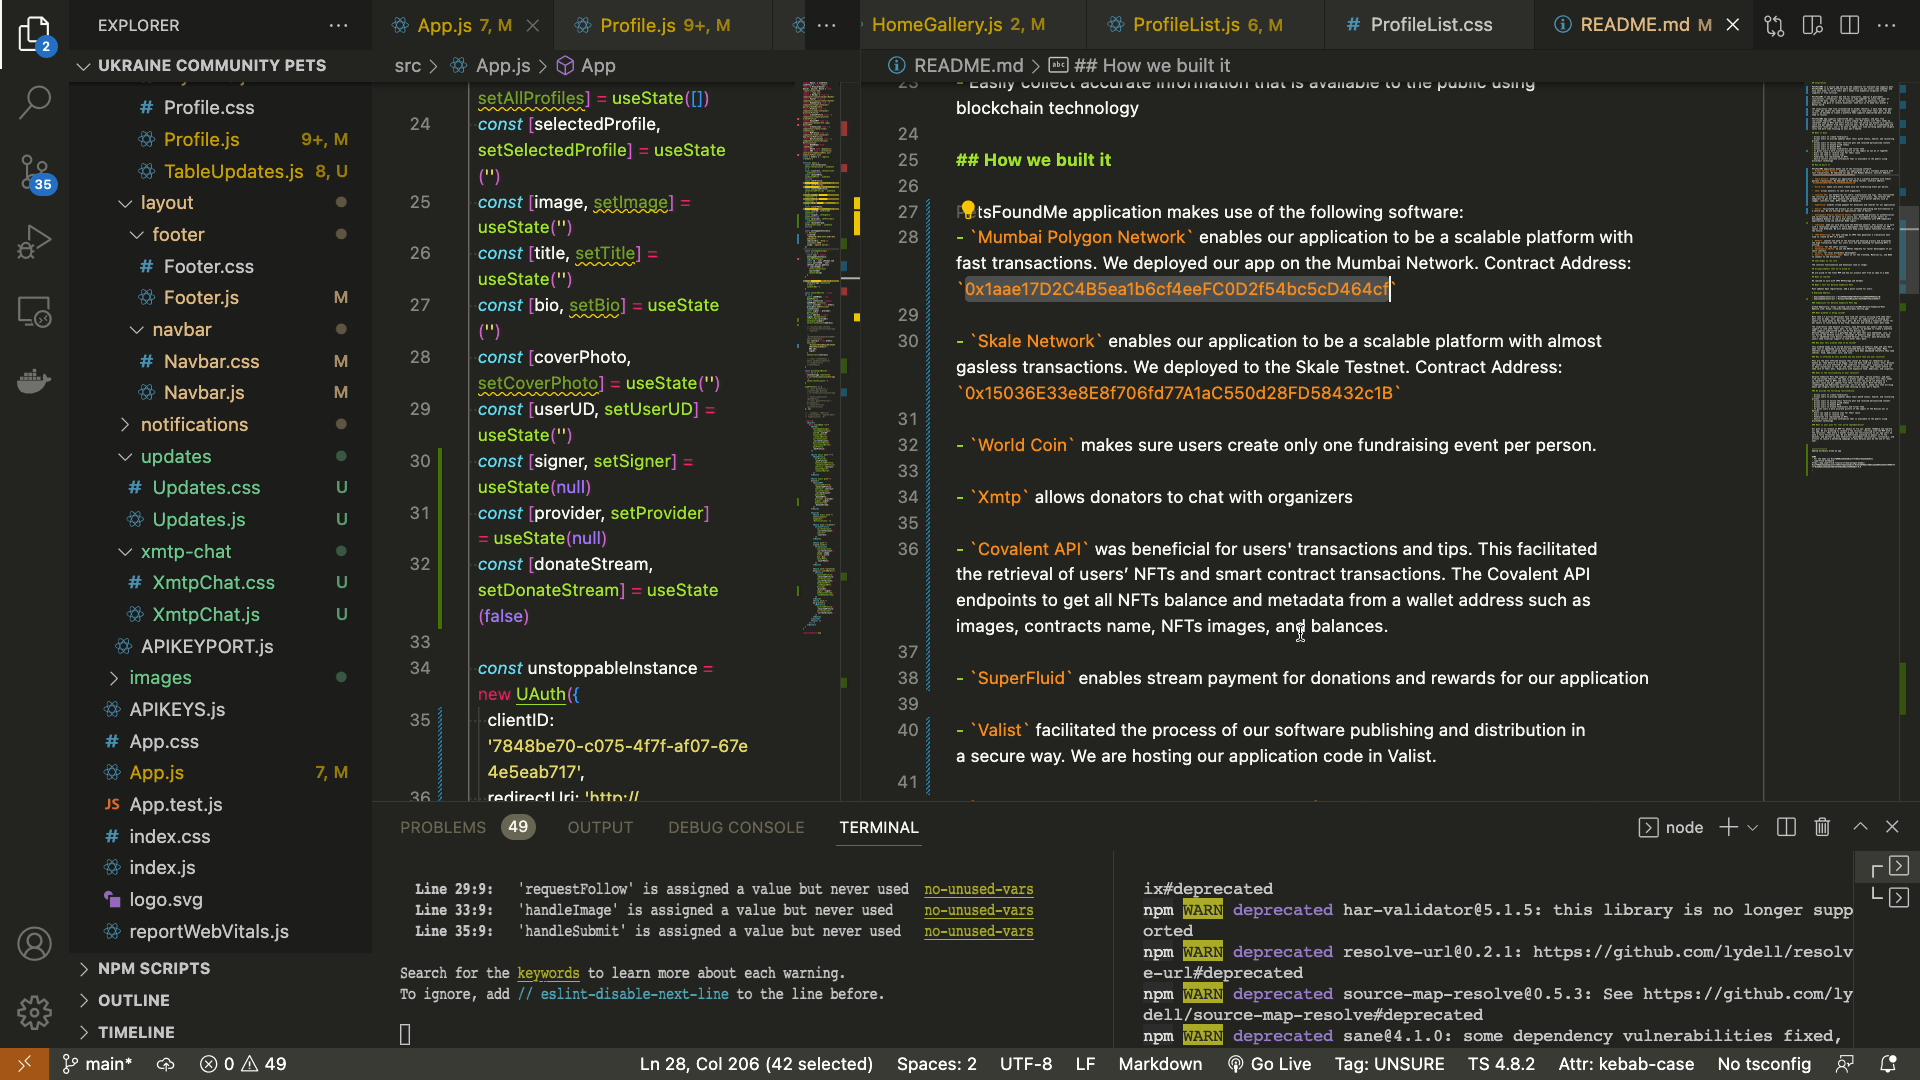Open PROBLEMS panel tab

[x=443, y=827]
